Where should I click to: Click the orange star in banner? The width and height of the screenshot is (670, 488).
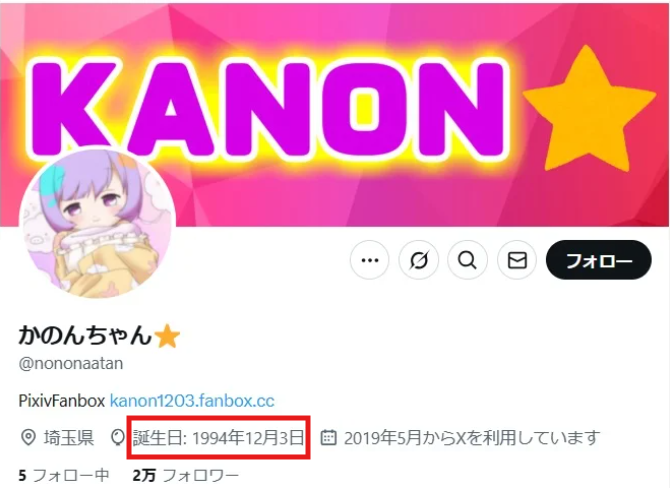(x=590, y=110)
